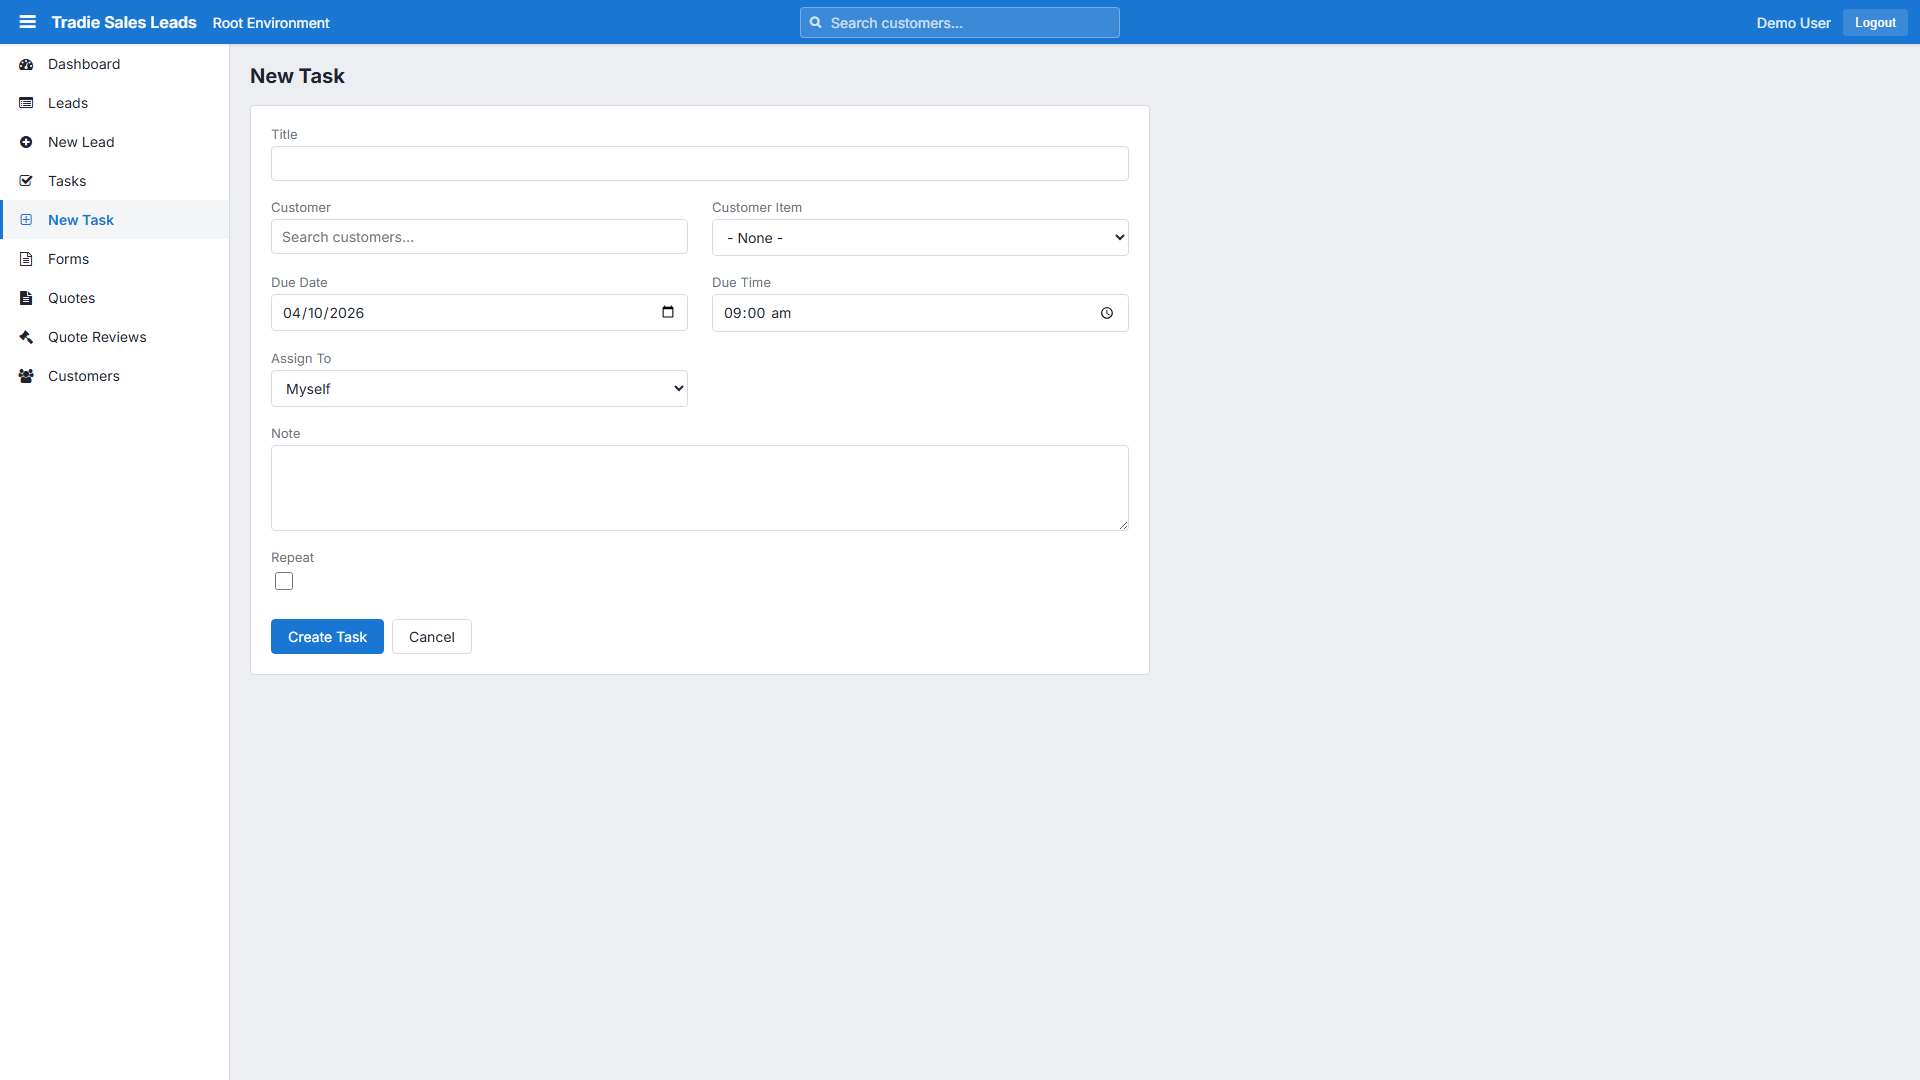Focus the Note text area

pyautogui.click(x=700, y=488)
